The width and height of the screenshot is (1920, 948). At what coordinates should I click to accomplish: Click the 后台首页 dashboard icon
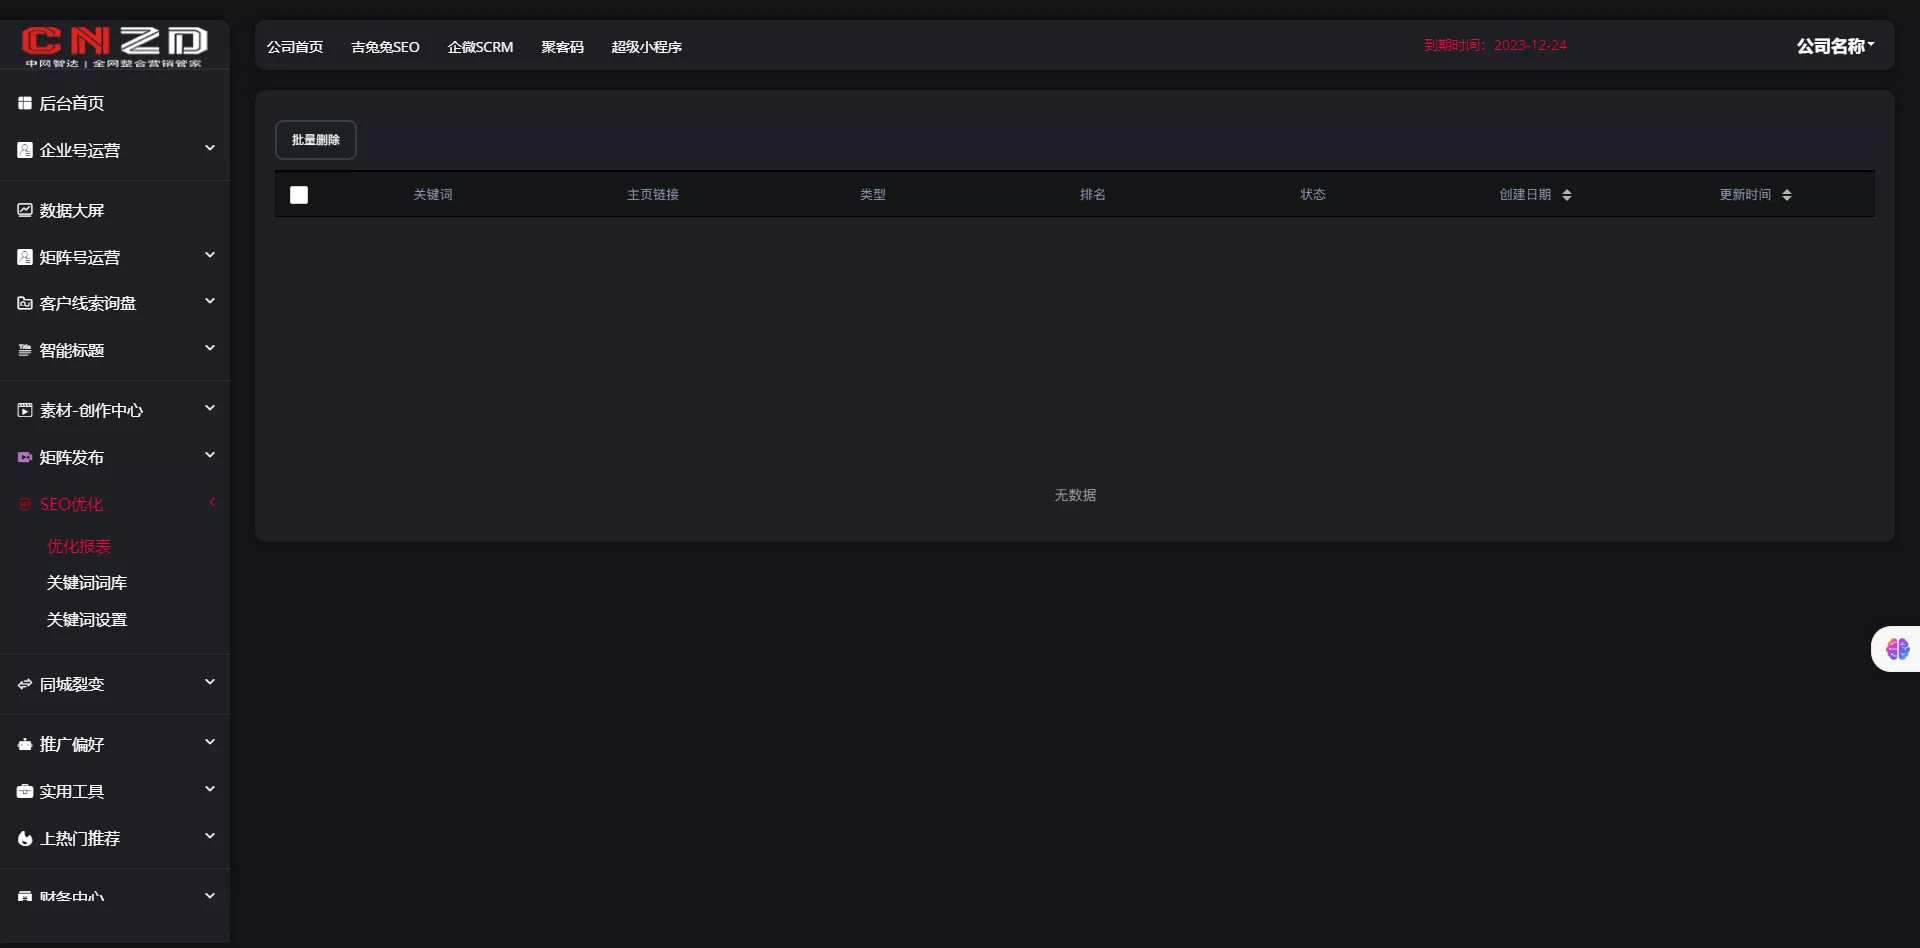25,103
